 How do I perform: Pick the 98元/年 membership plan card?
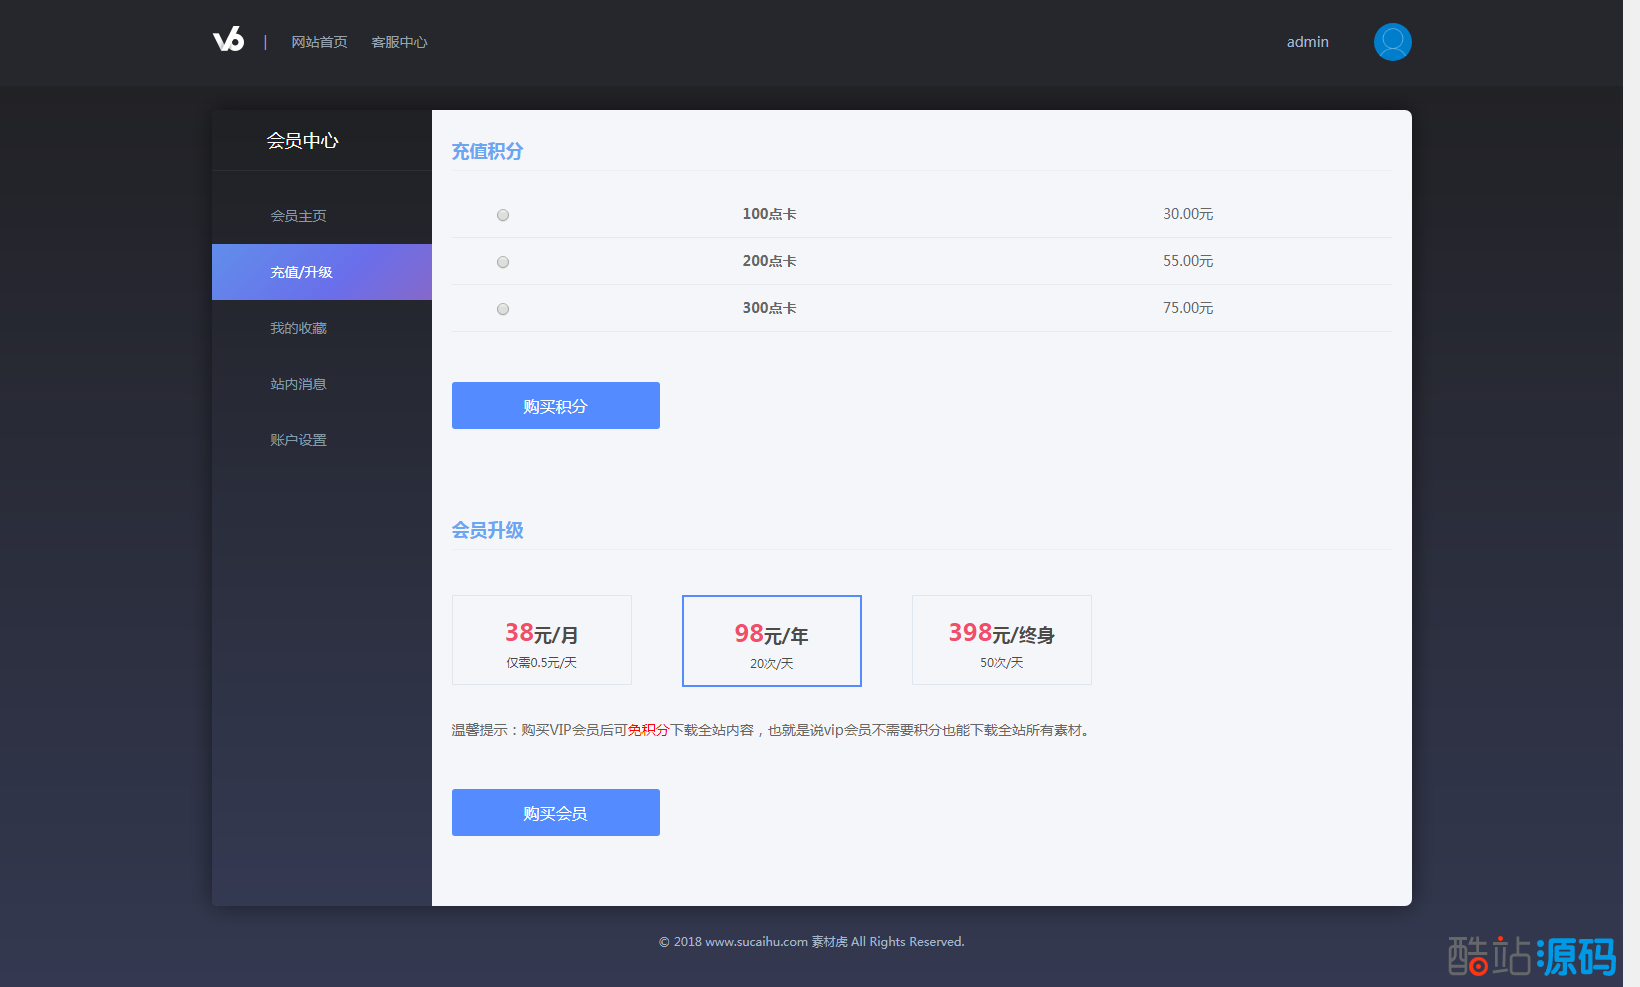pos(771,641)
